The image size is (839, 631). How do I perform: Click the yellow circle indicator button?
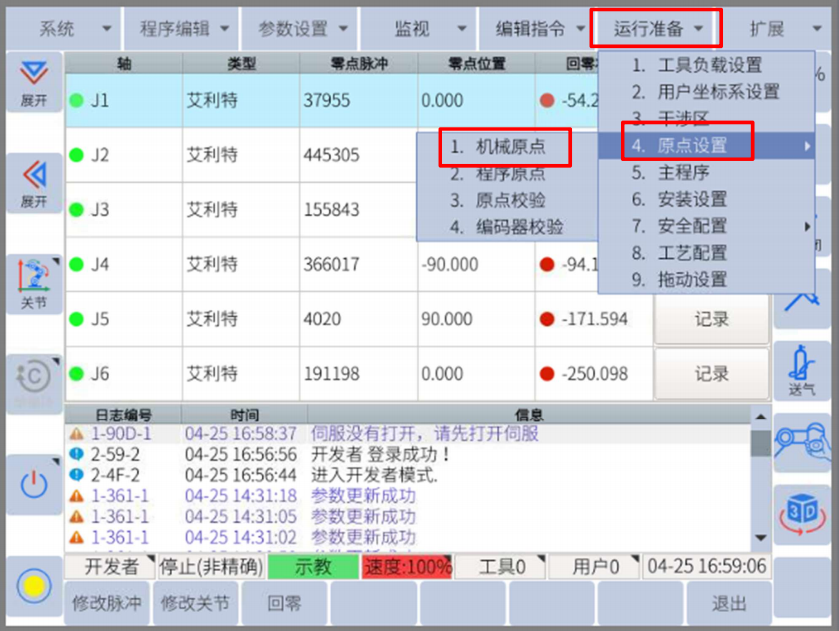(34, 586)
